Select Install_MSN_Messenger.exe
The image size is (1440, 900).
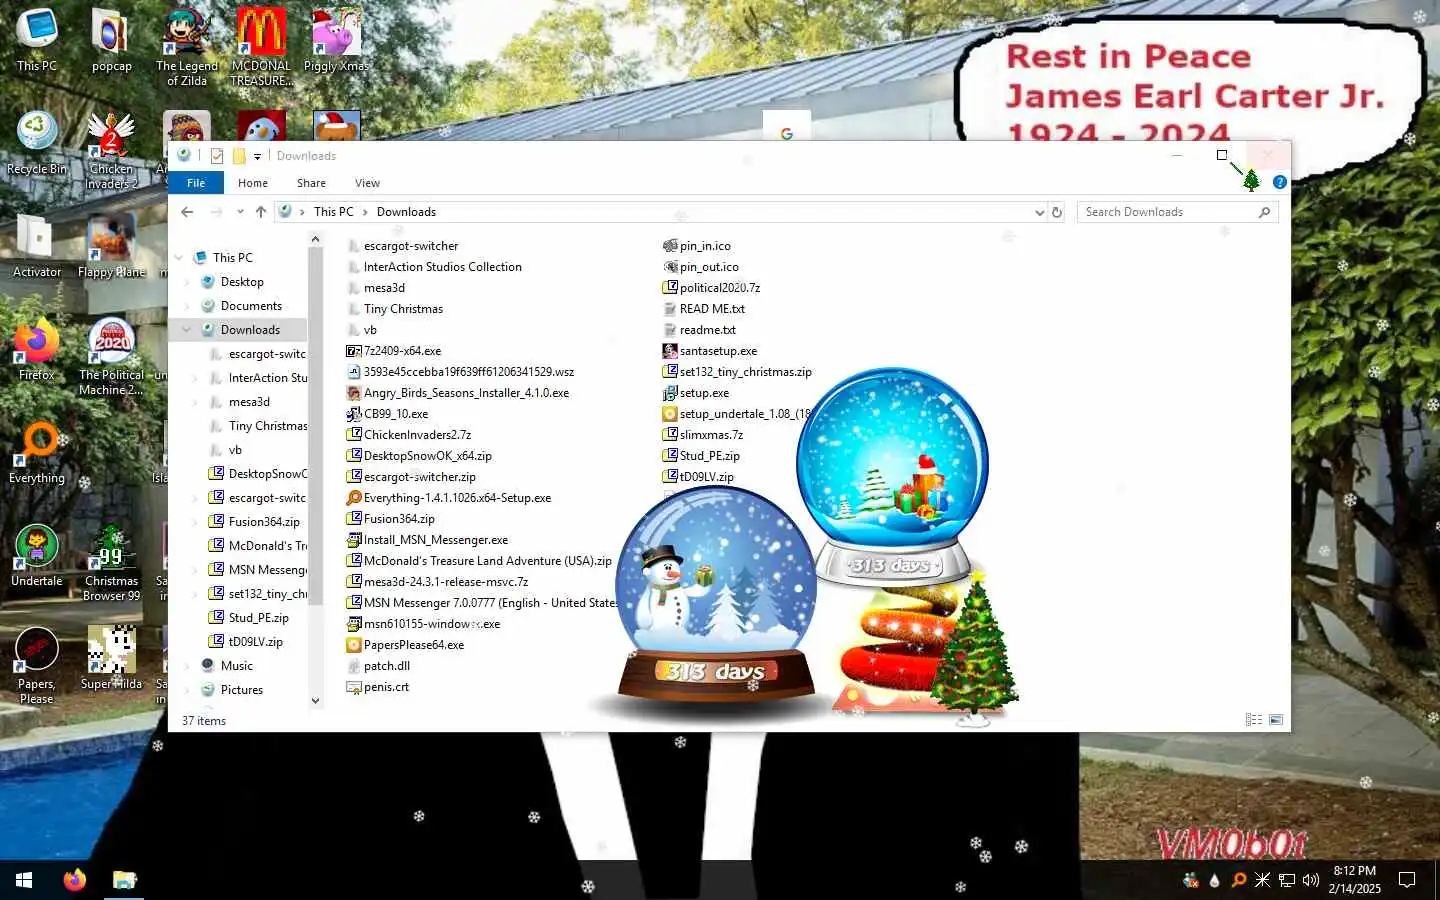pyautogui.click(x=427, y=540)
